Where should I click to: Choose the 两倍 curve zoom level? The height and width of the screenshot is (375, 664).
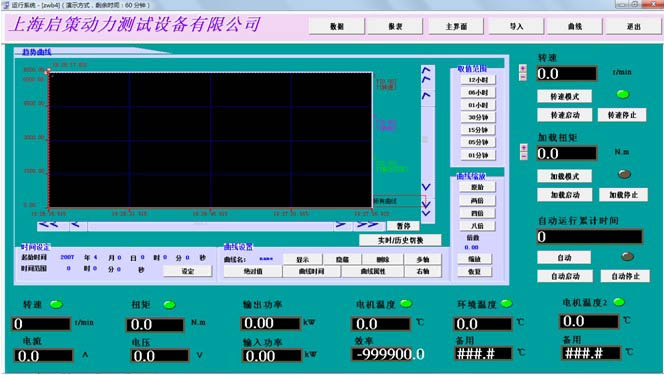point(477,200)
